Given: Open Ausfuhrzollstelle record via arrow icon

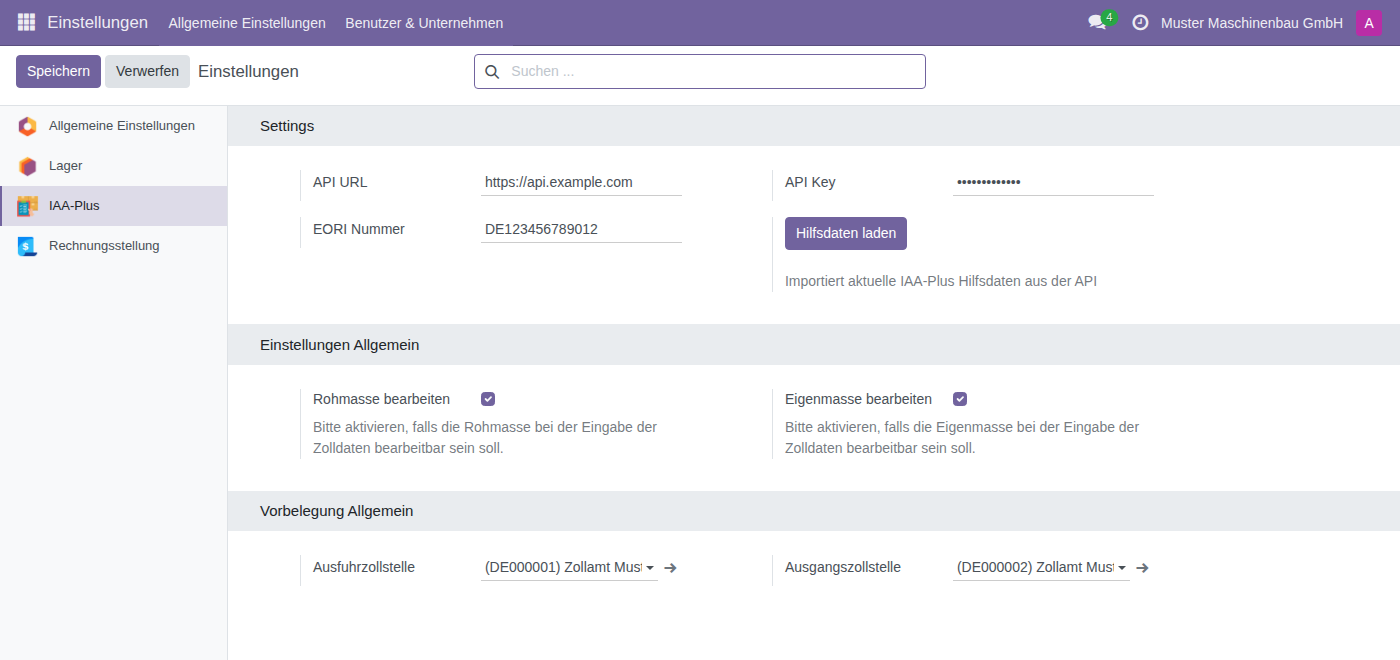Looking at the screenshot, I should pos(671,568).
